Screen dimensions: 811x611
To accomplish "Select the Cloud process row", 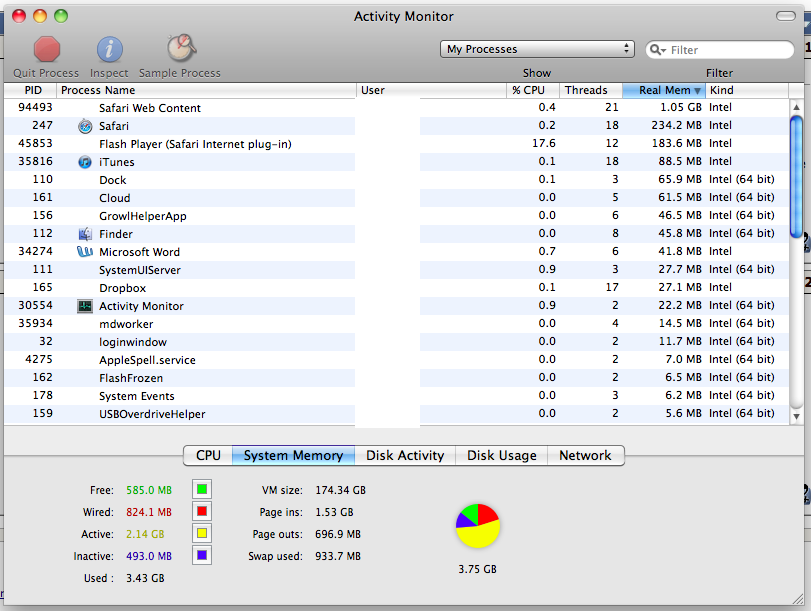I will point(397,198).
